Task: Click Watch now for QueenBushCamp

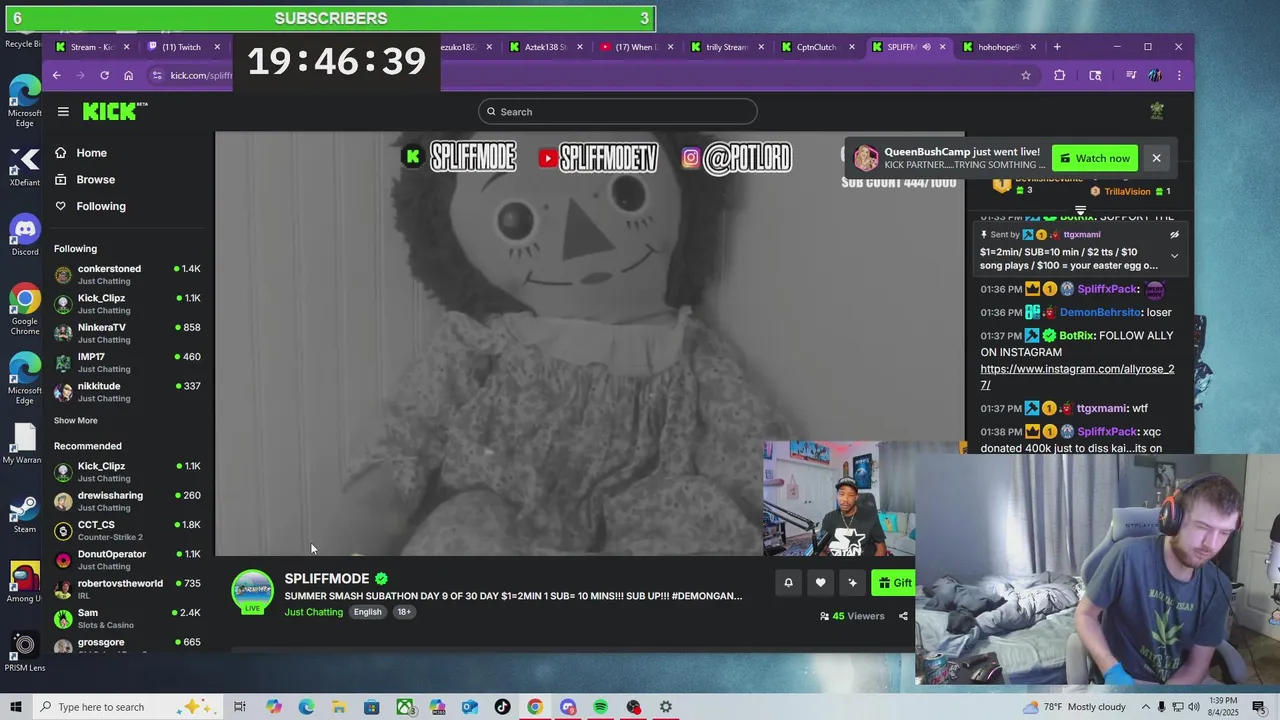Action: coord(1094,158)
